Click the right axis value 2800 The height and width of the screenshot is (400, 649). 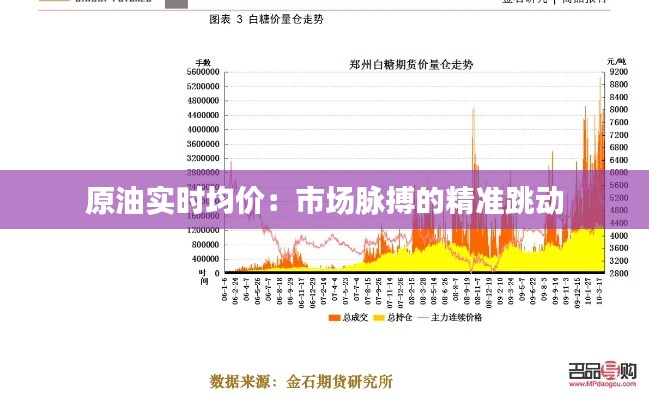(x=619, y=273)
